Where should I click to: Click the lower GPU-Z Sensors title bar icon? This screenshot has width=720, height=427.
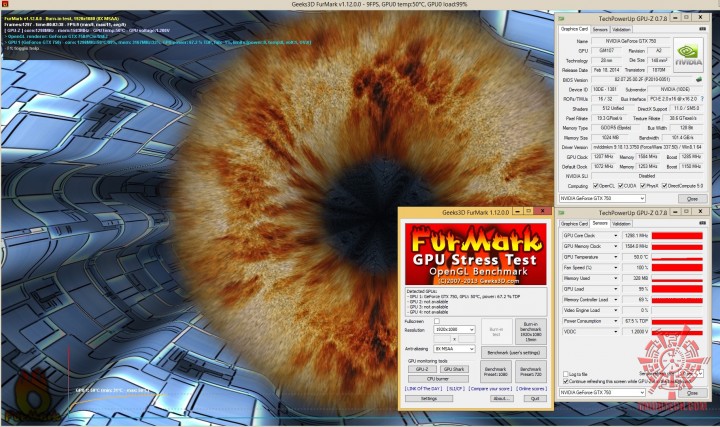(x=562, y=213)
